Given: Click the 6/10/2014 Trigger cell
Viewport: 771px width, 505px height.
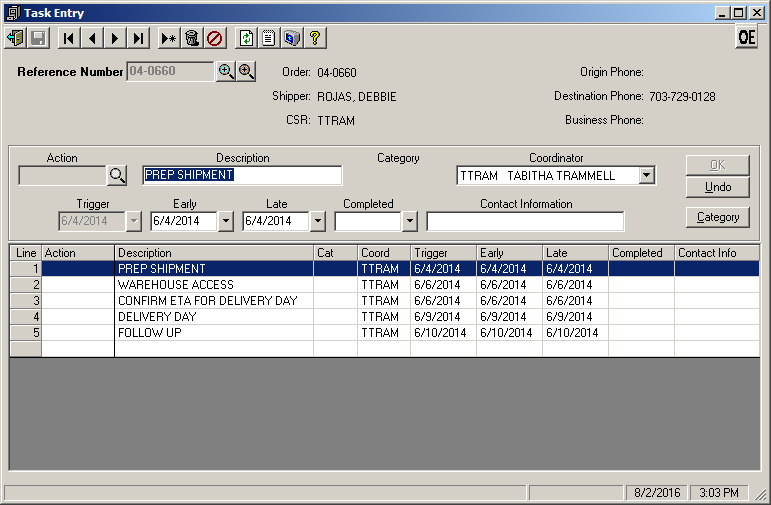Looking at the screenshot, I should [x=443, y=332].
